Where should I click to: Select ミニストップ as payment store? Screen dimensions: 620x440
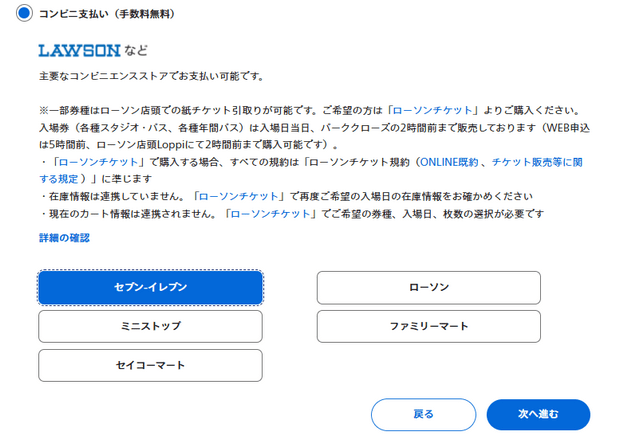(x=150, y=326)
